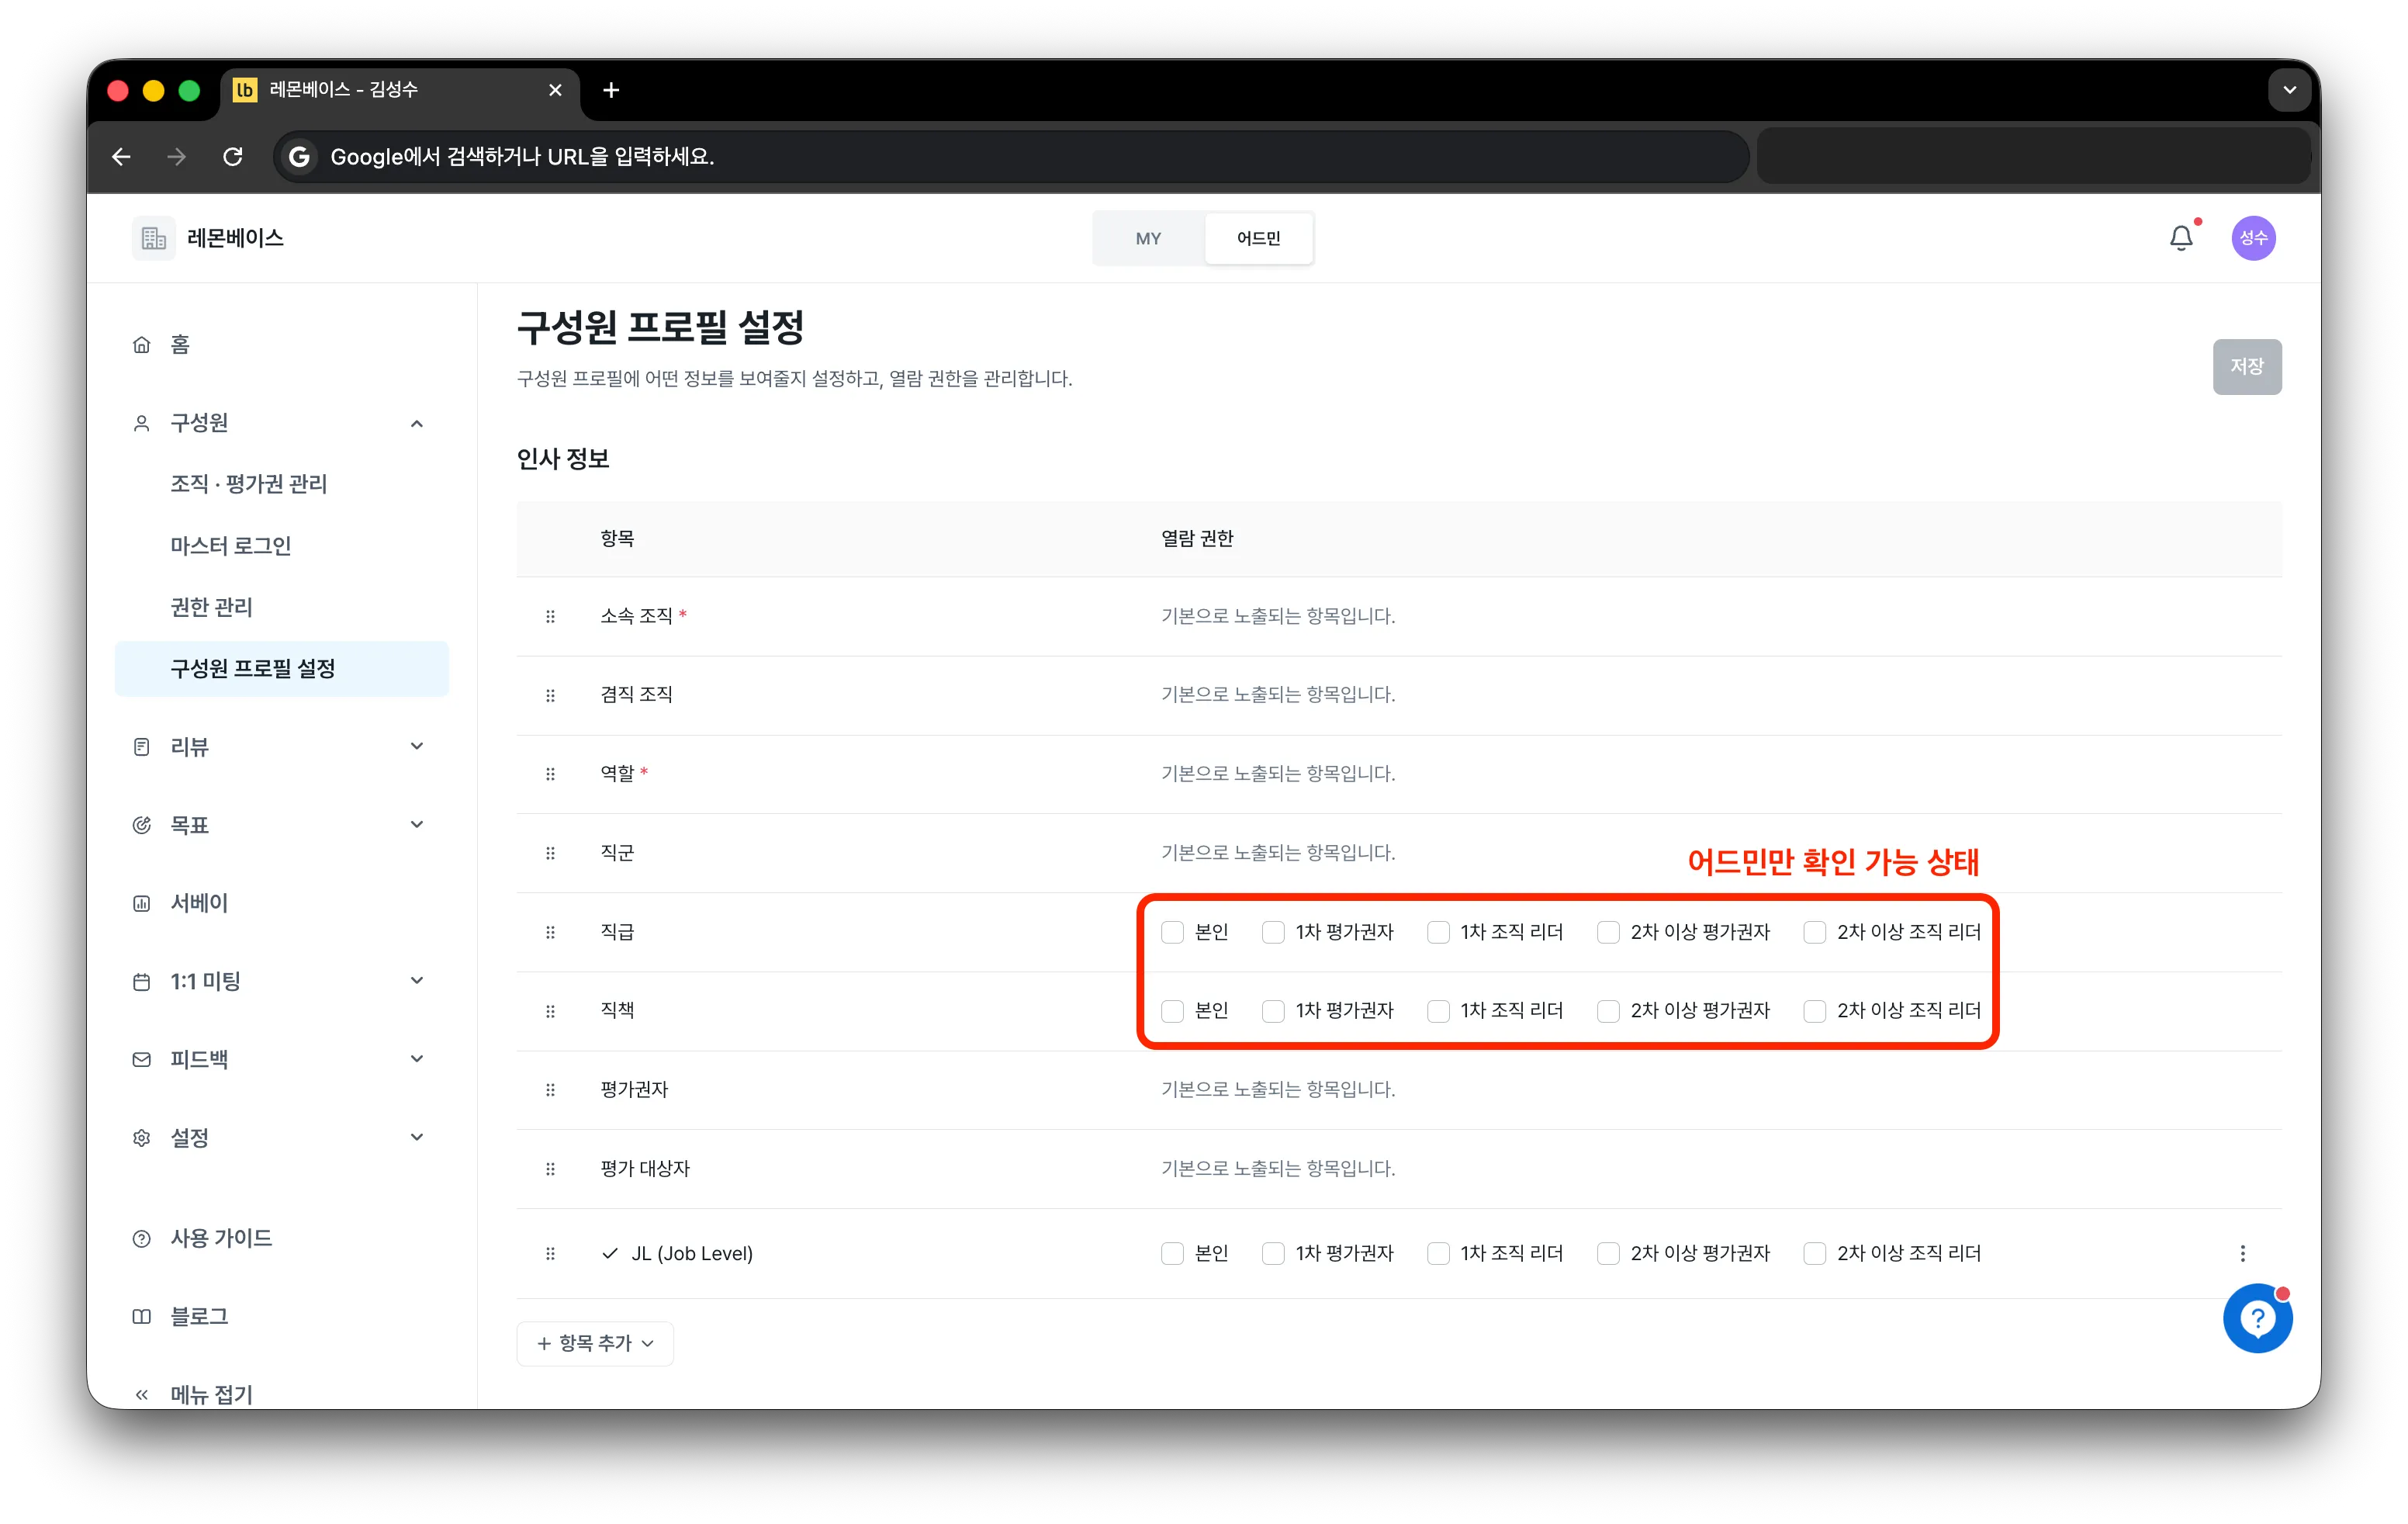Grab the drag handle for JL (Job Level) row

coord(550,1253)
